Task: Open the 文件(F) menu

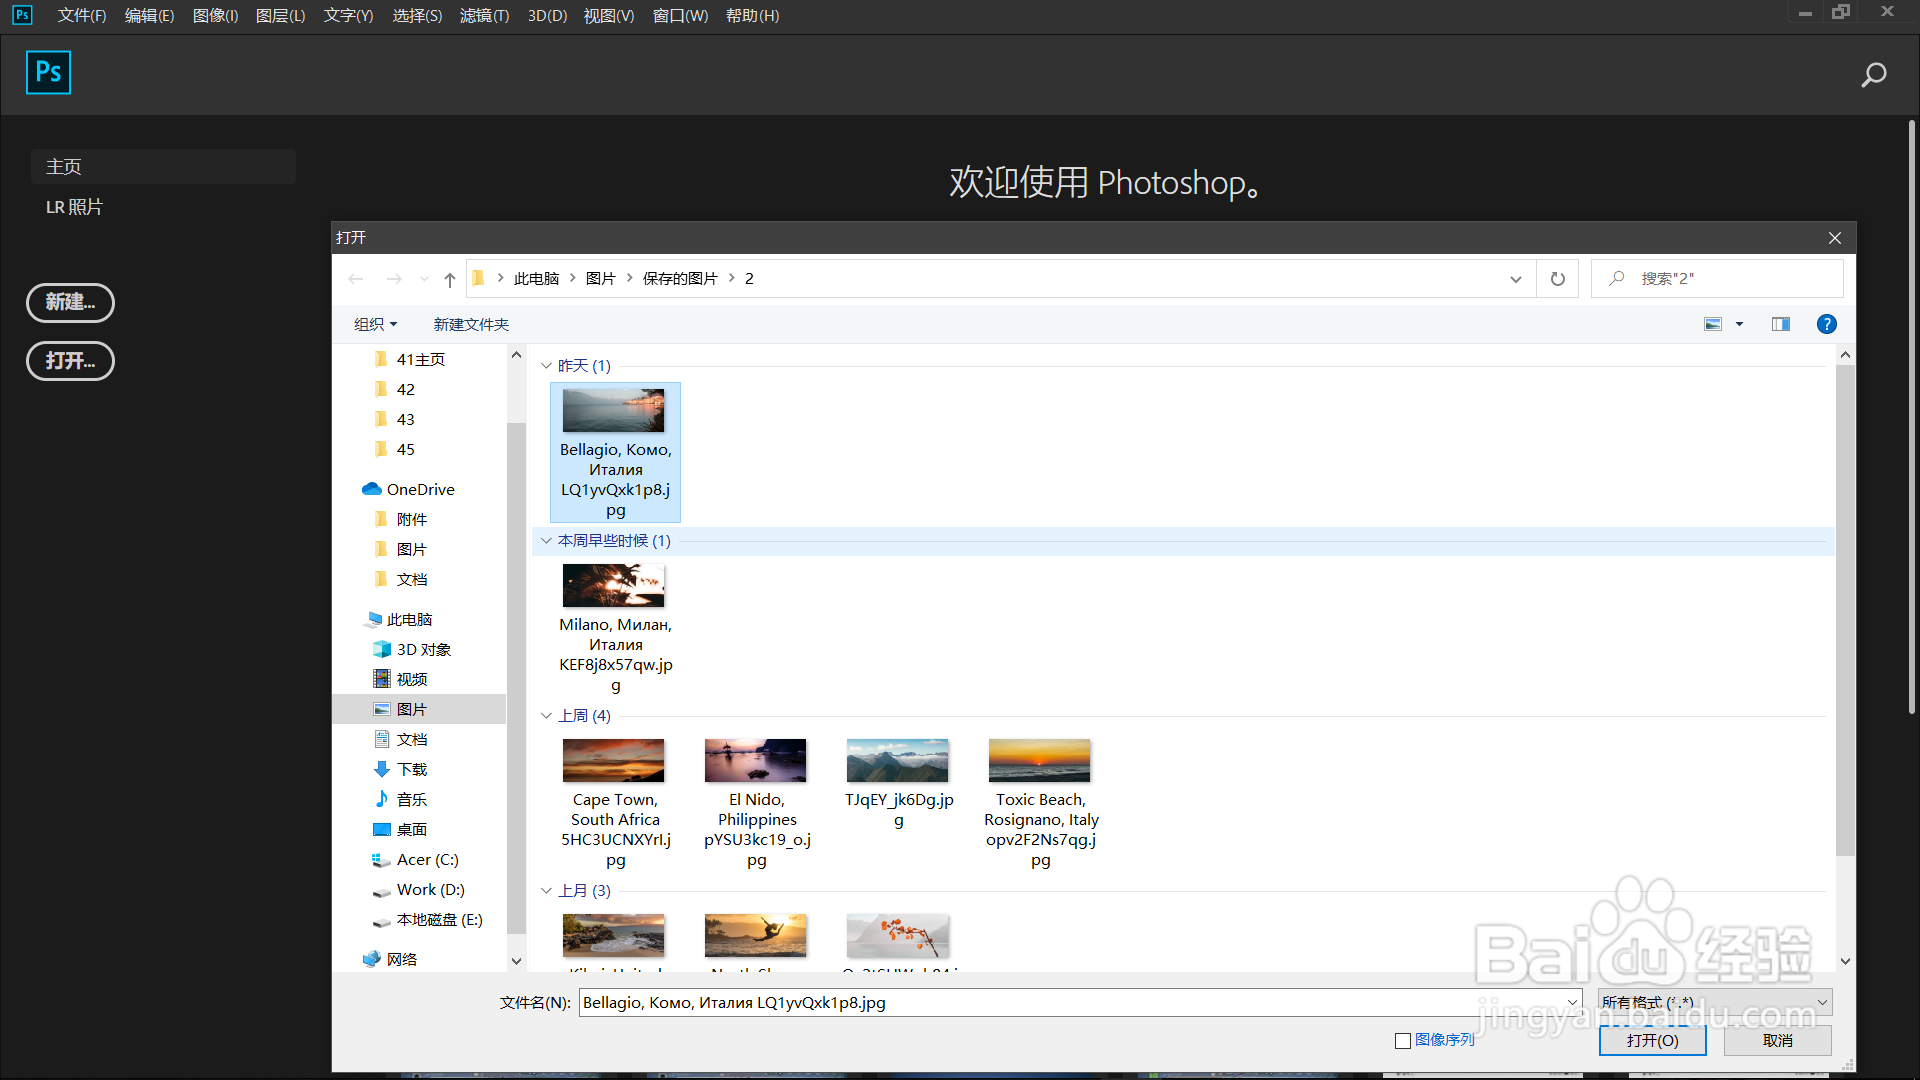Action: (82, 15)
